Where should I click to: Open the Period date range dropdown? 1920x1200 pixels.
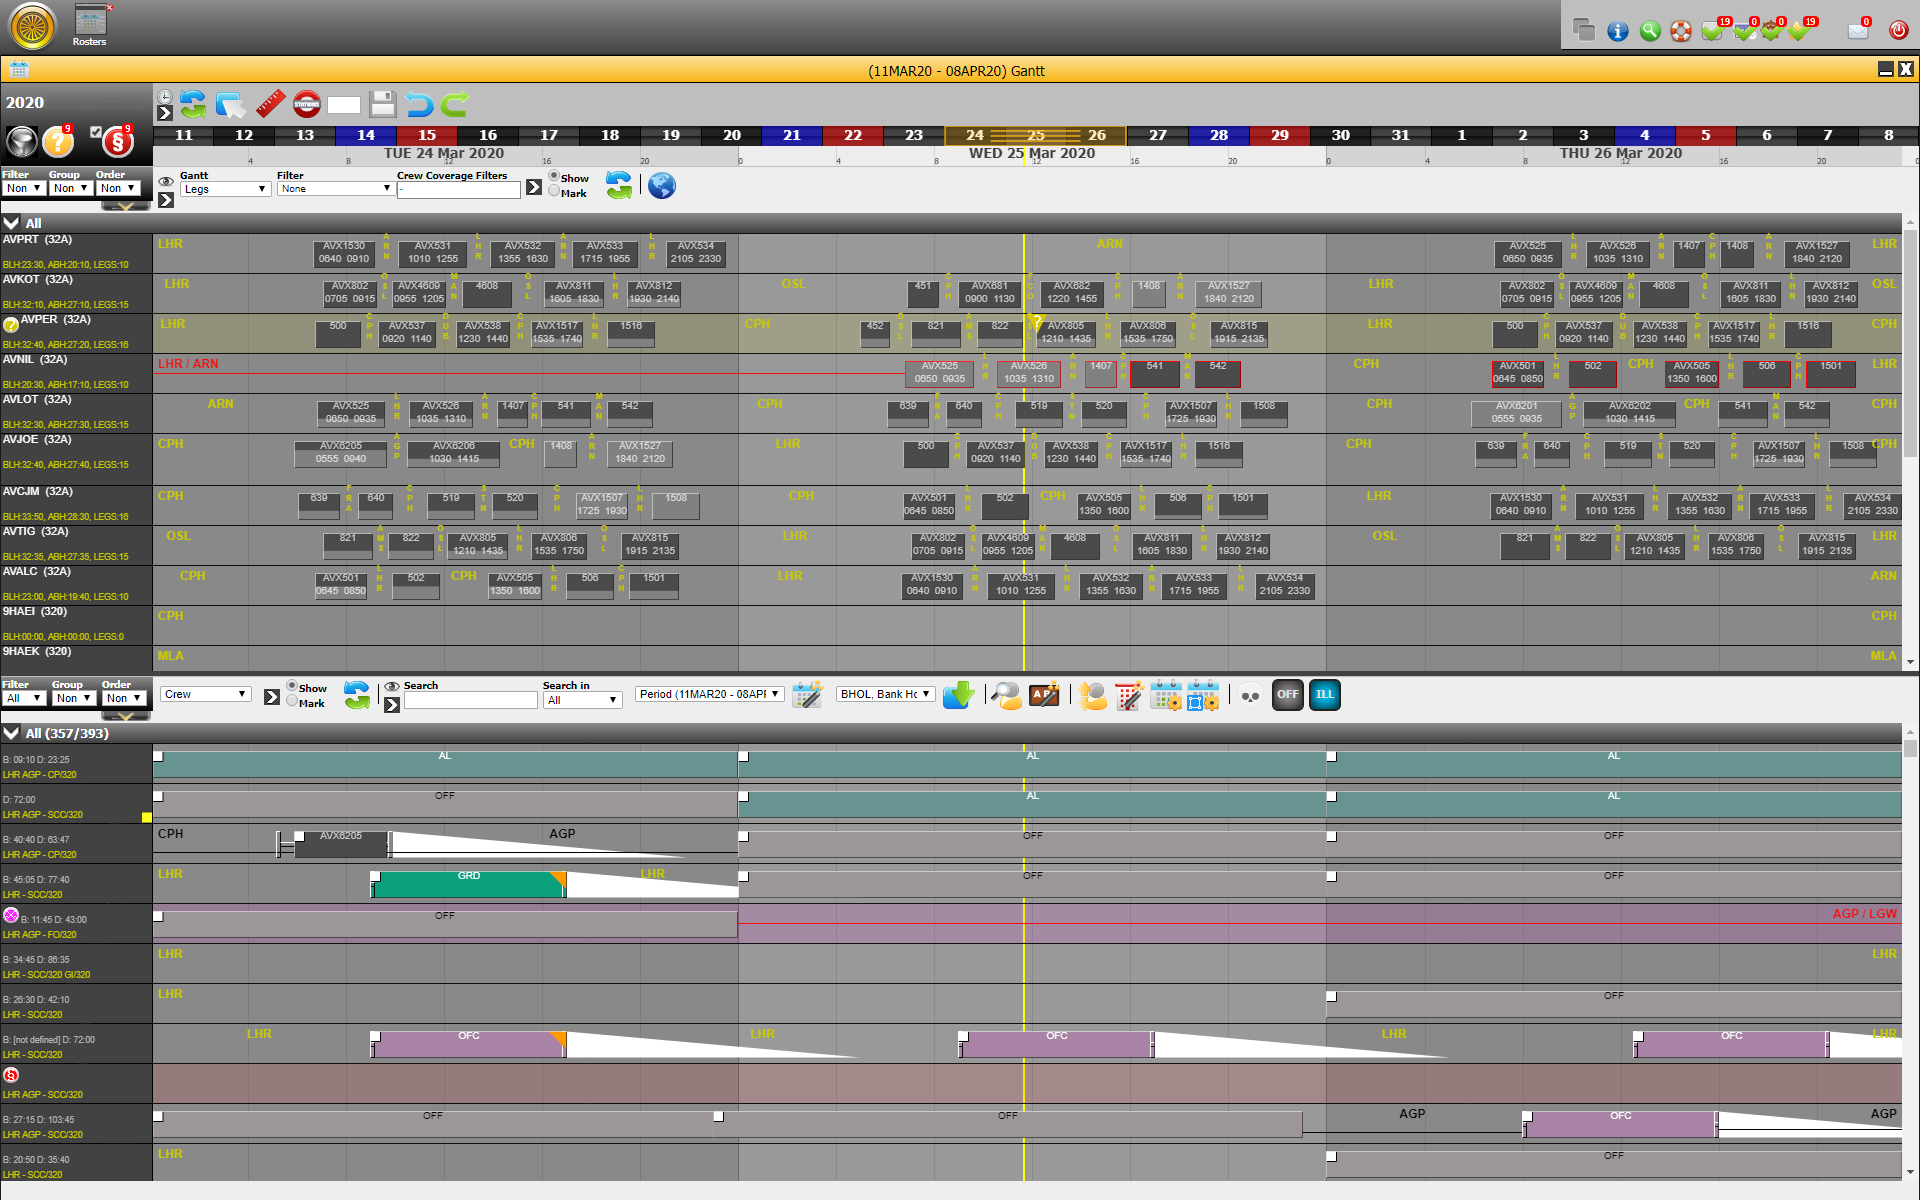709,694
